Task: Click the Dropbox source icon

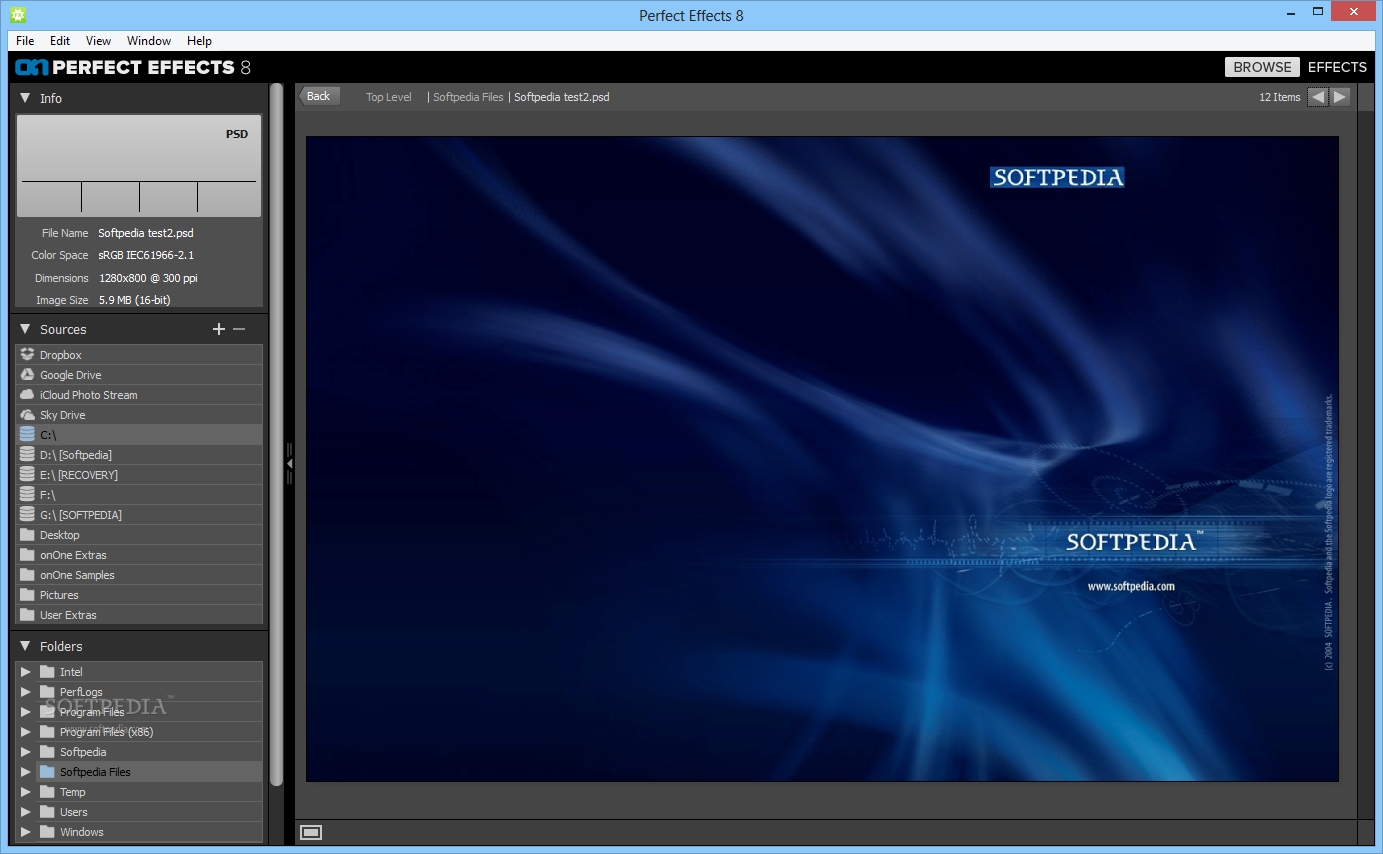Action: point(27,355)
